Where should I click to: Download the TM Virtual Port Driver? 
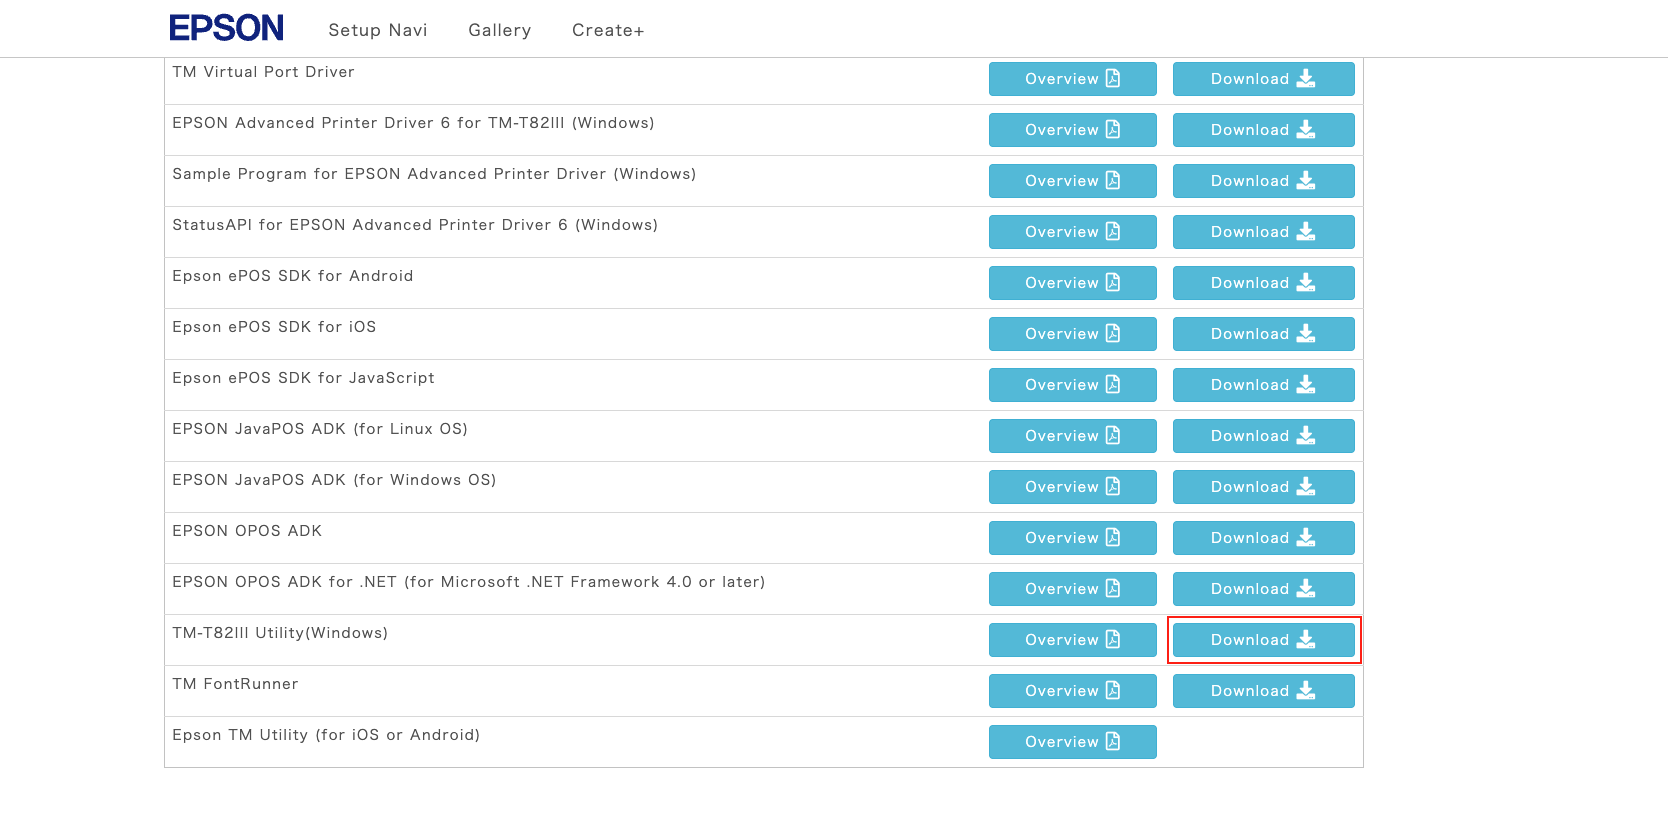coord(1264,79)
